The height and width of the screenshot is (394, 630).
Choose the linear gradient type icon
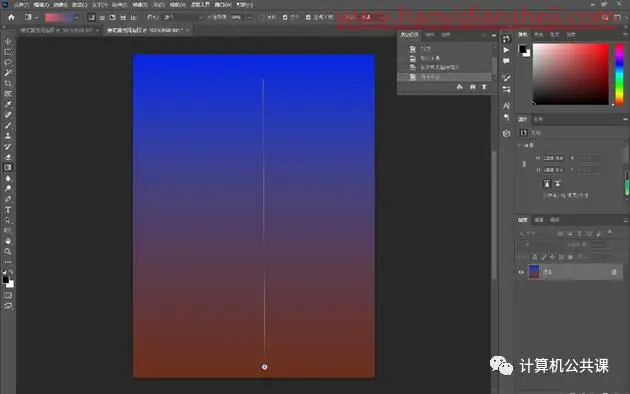click(92, 17)
